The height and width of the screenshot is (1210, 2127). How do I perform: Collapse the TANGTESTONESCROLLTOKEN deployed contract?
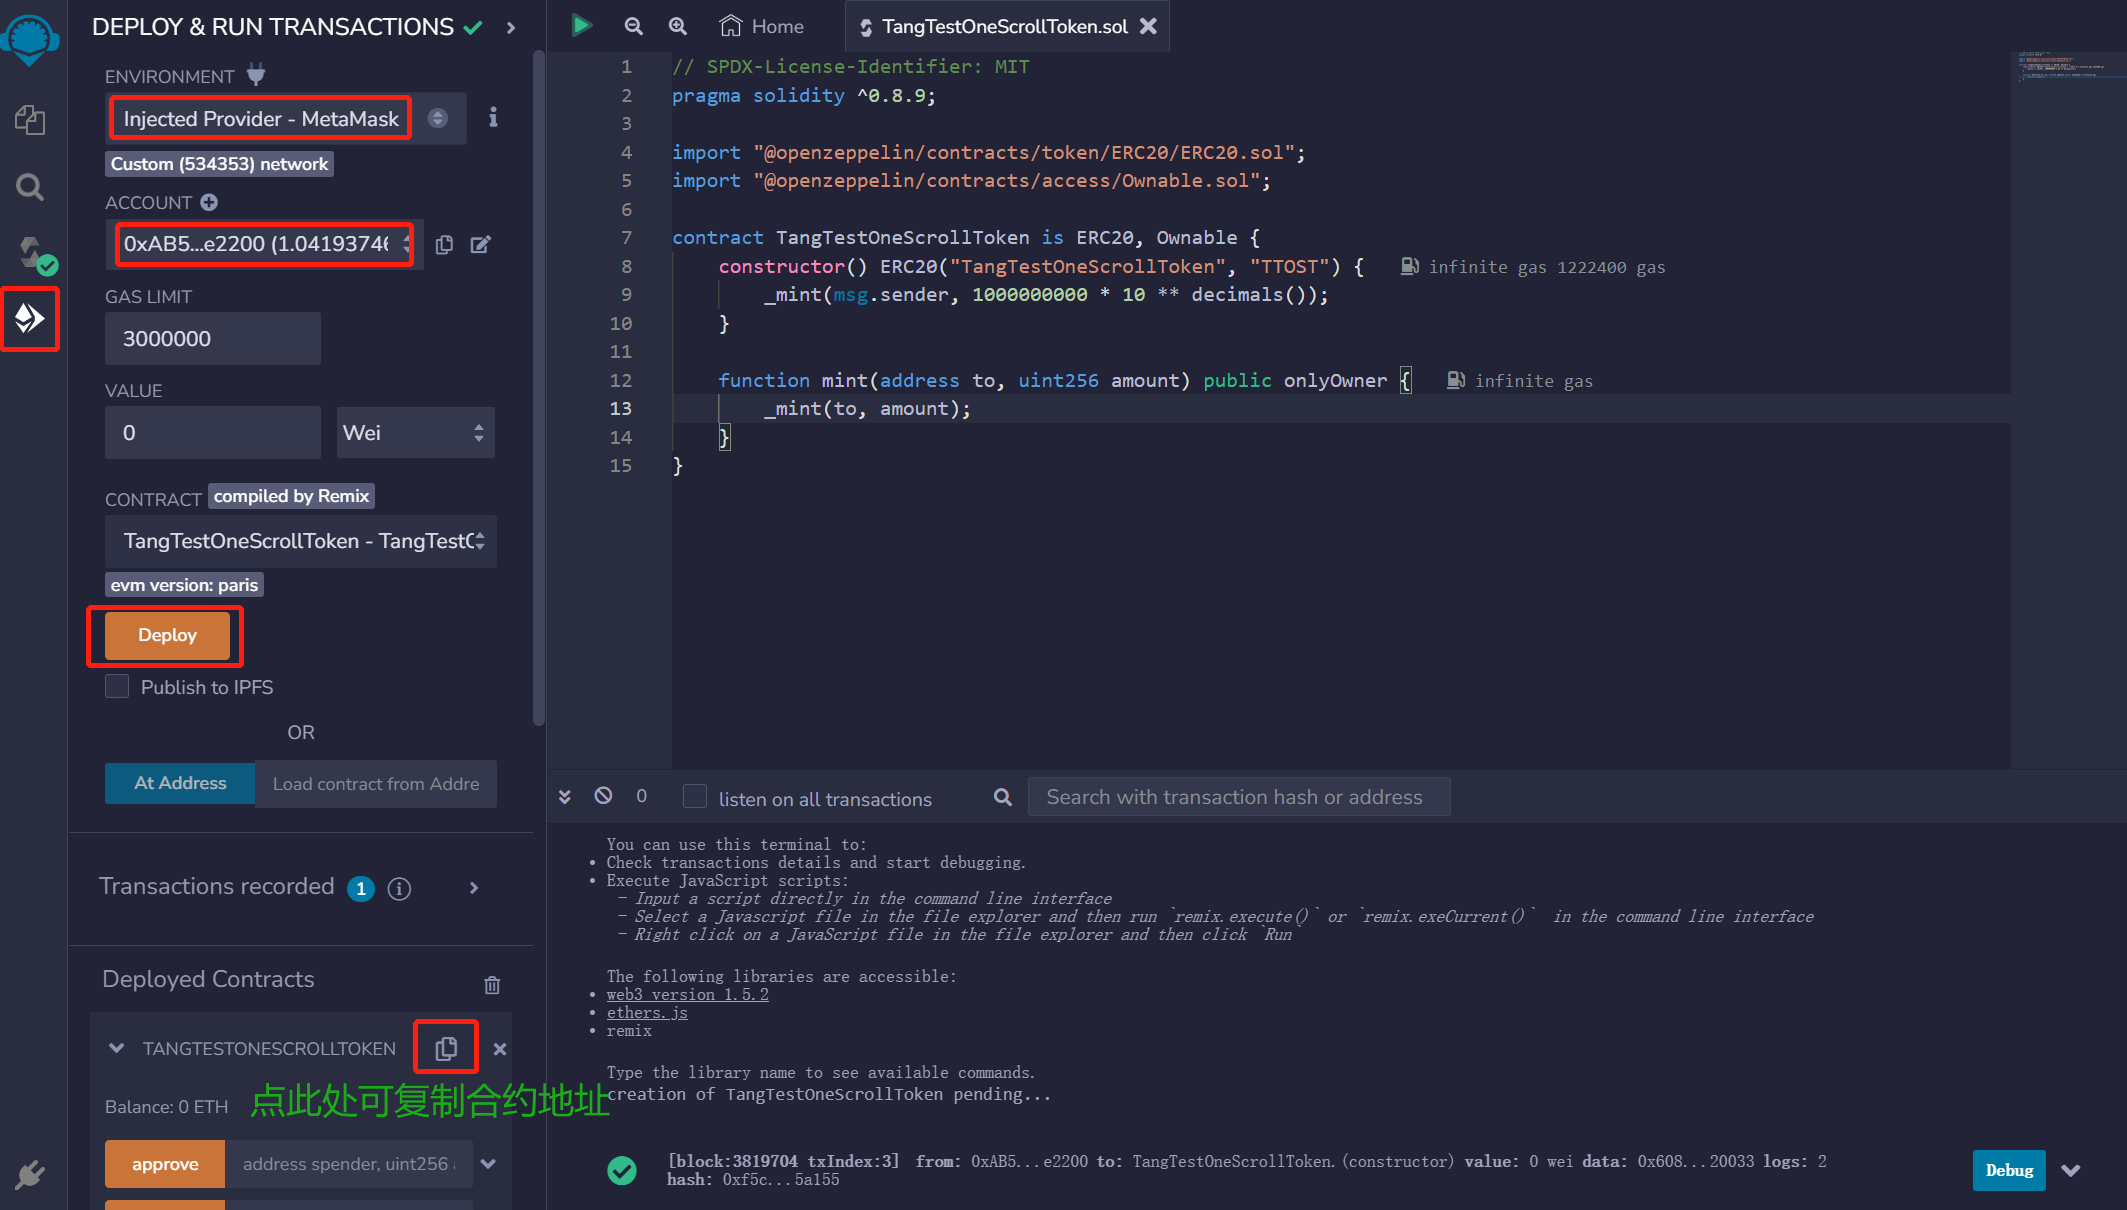coord(117,1048)
